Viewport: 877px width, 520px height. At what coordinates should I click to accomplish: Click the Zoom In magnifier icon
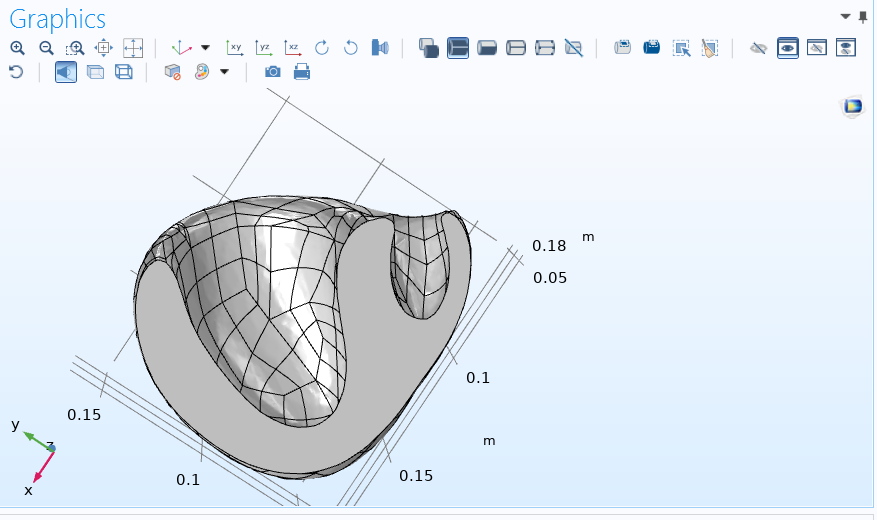click(17, 47)
